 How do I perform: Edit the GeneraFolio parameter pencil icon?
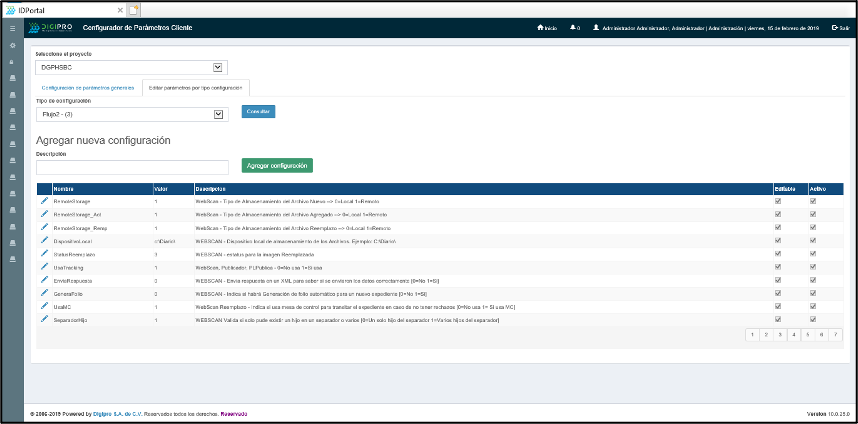pos(44,293)
